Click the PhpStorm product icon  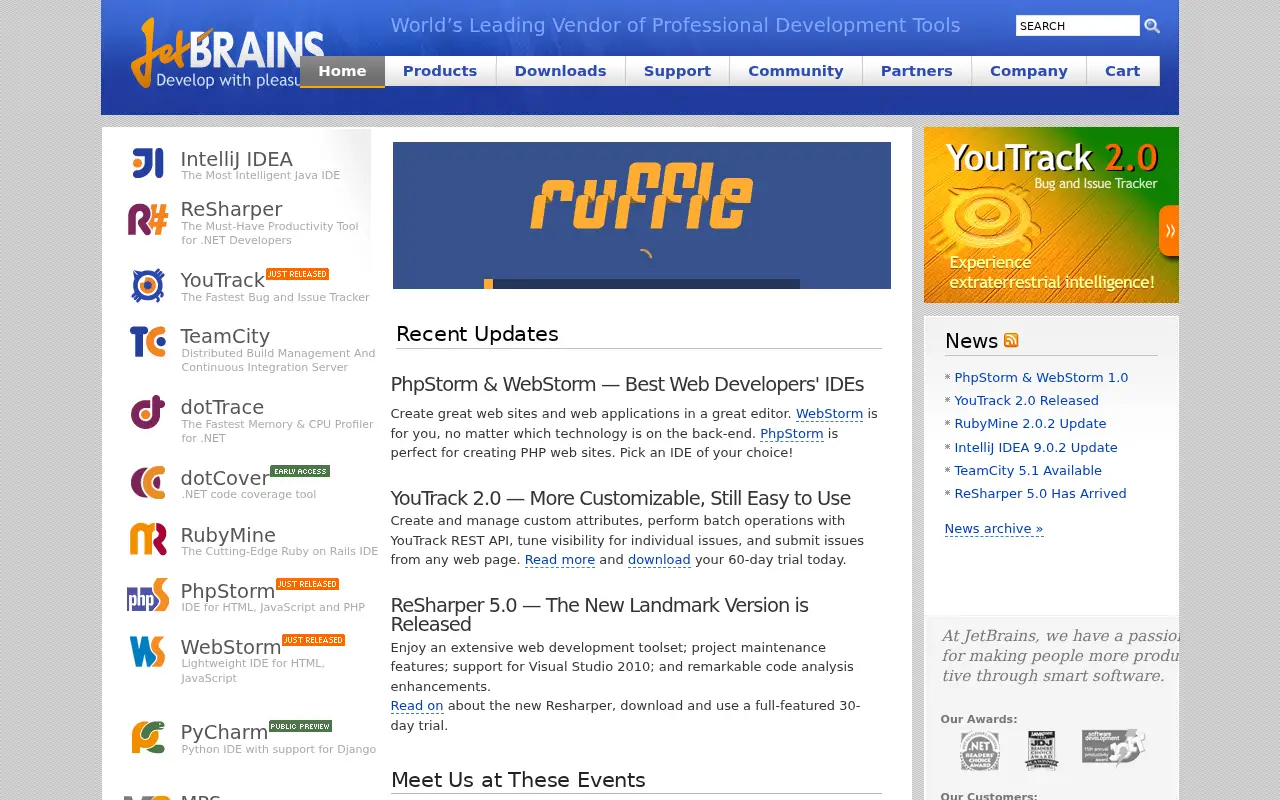point(148,595)
